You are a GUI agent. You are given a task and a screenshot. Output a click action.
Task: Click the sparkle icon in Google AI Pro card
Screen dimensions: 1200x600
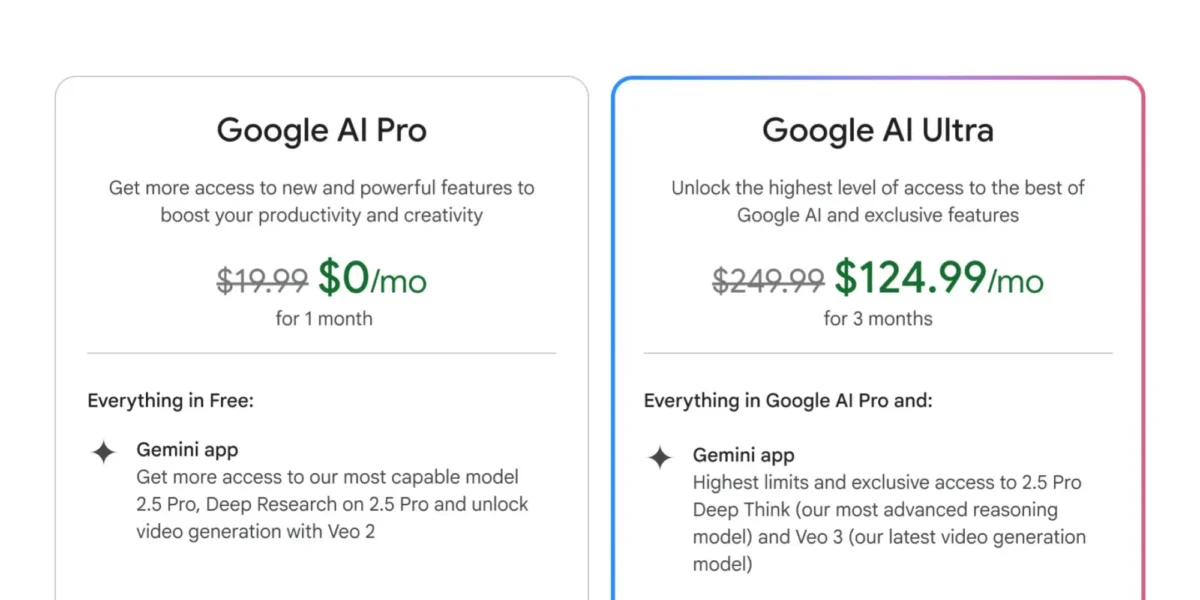pos(103,452)
